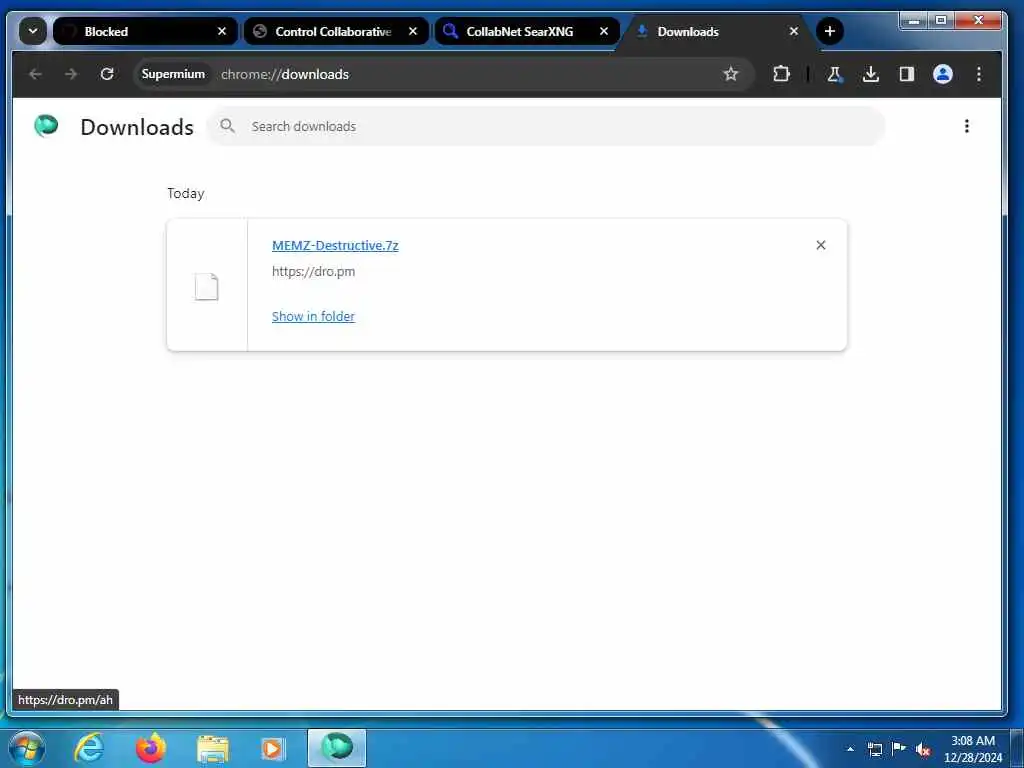Close the Downloads tab
The image size is (1024, 768).
coord(794,31)
